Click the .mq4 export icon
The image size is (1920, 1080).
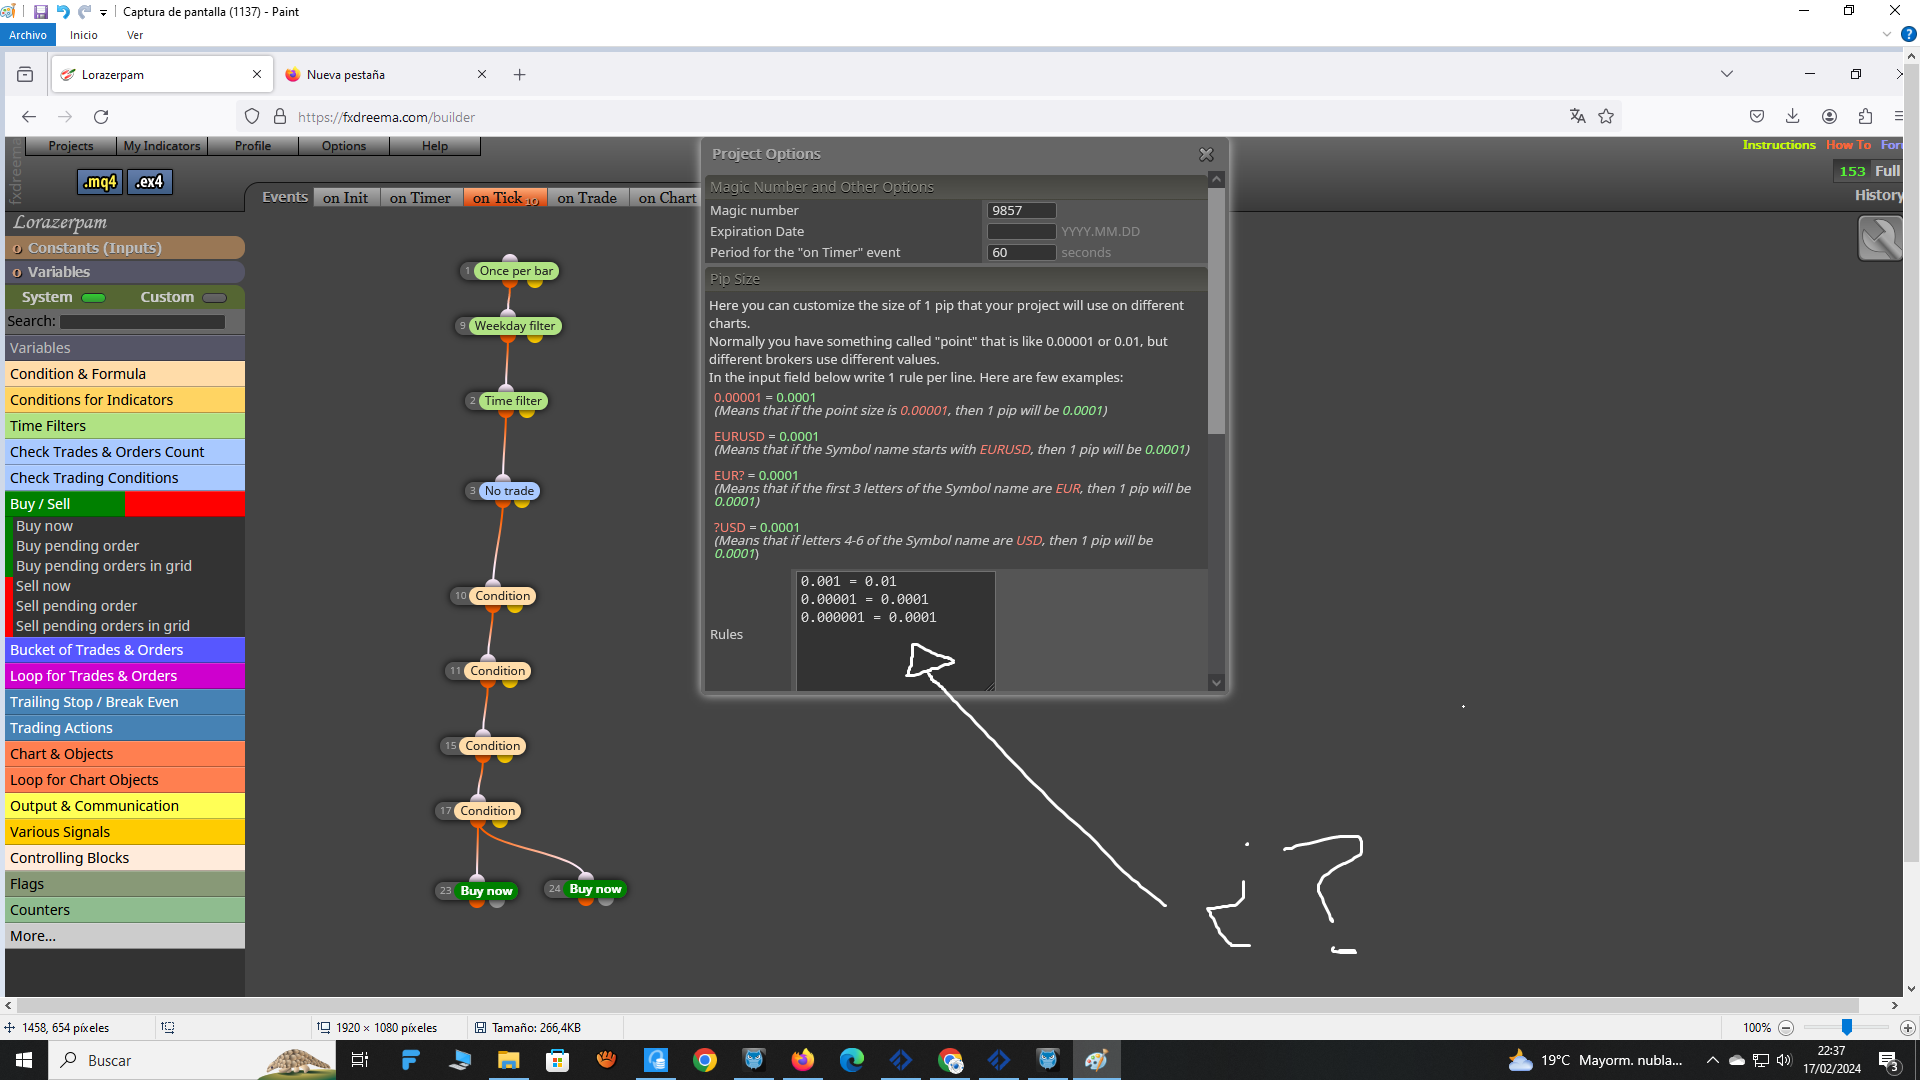pos(99,182)
